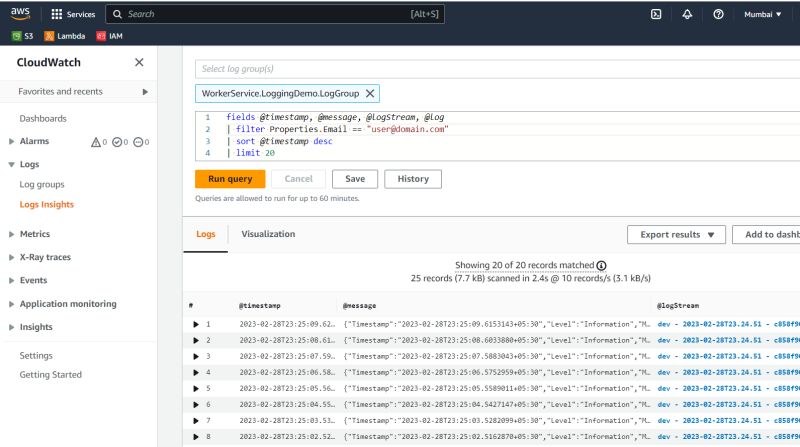Click the @message column header
This screenshot has height=447, width=800.
coord(359,306)
